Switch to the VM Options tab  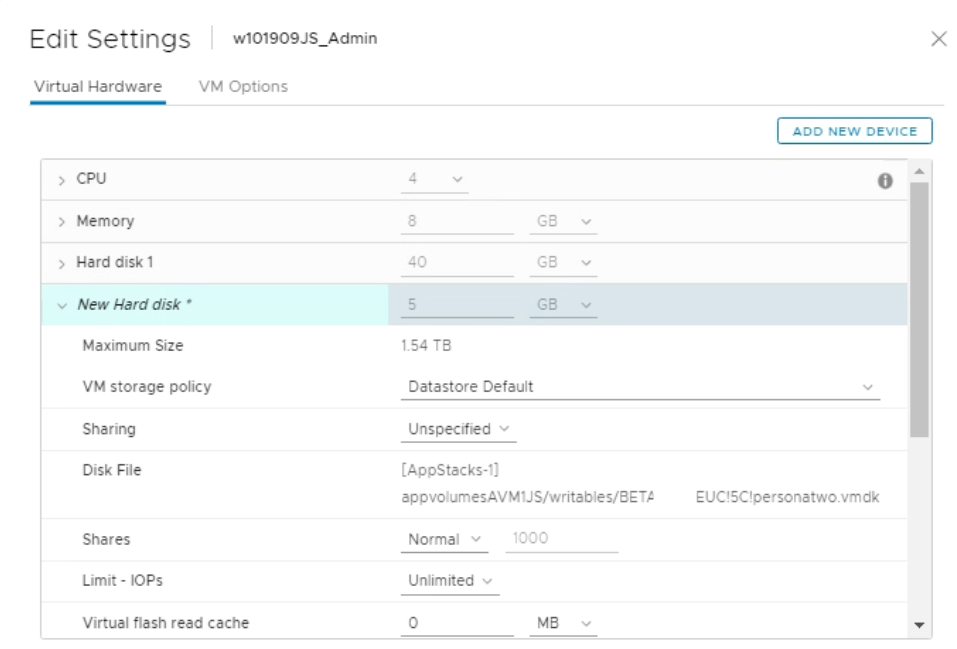(x=243, y=86)
